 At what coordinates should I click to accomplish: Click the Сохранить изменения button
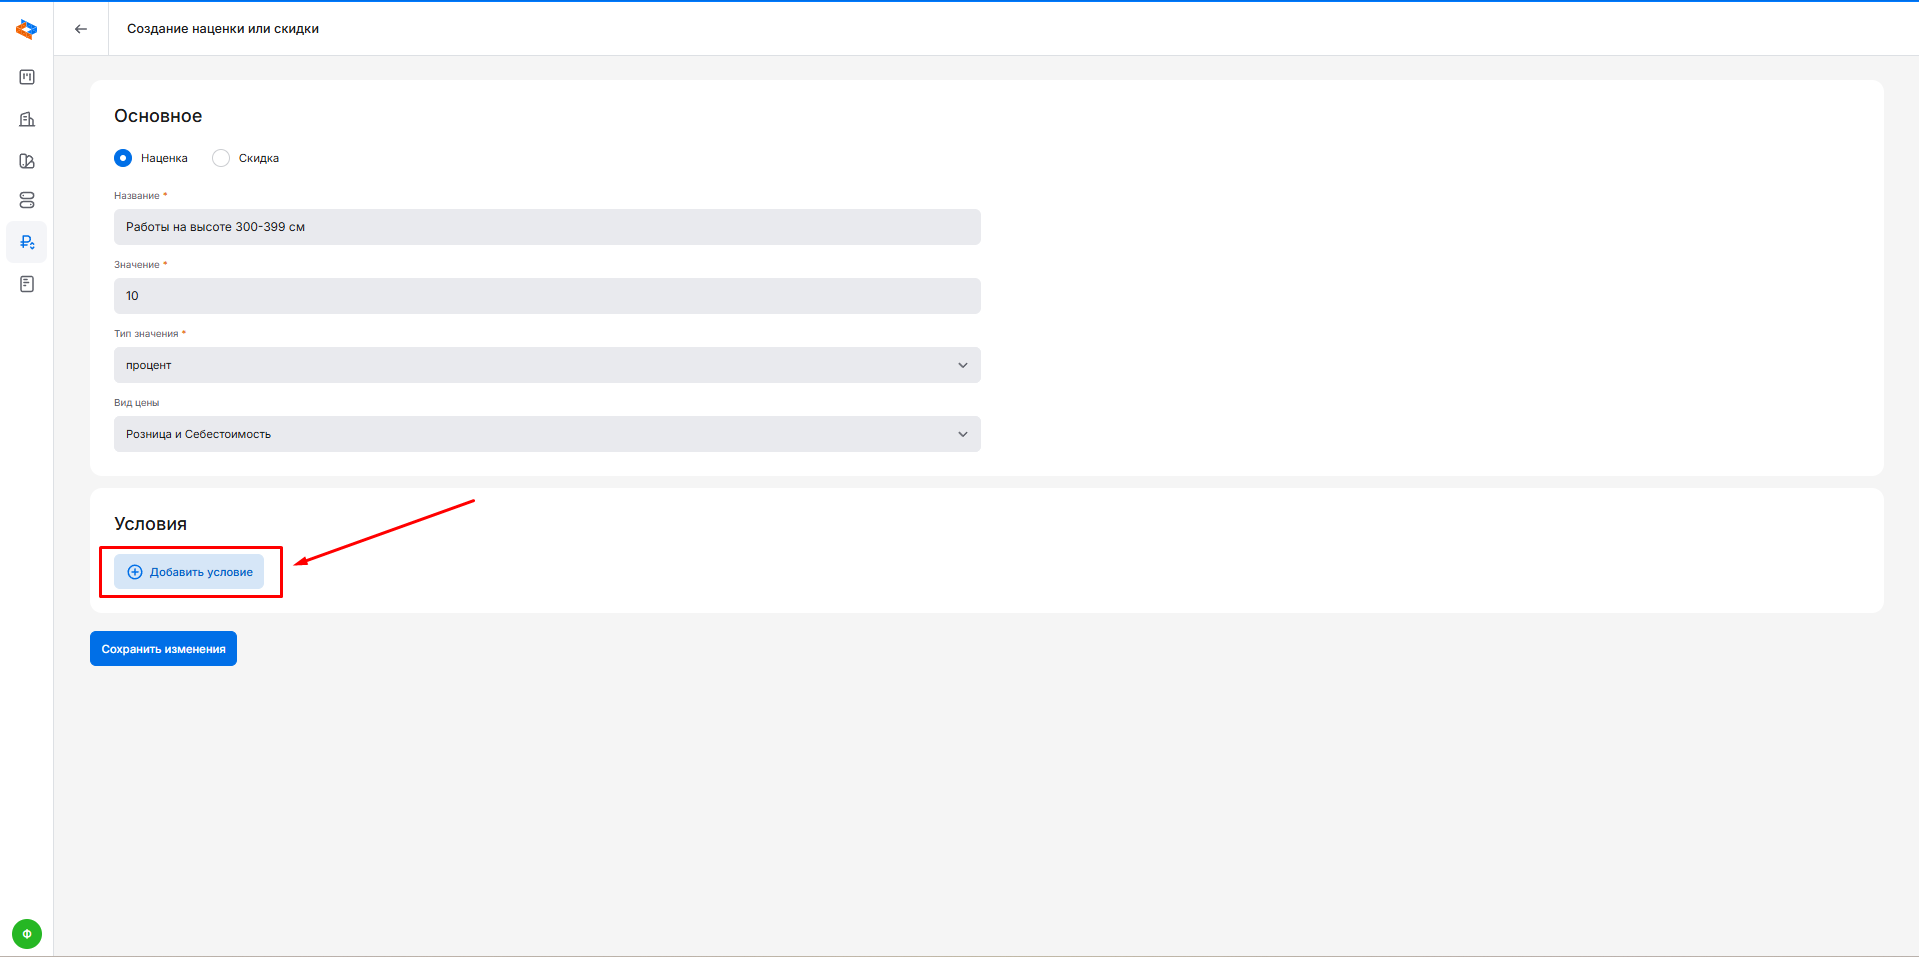tap(163, 649)
